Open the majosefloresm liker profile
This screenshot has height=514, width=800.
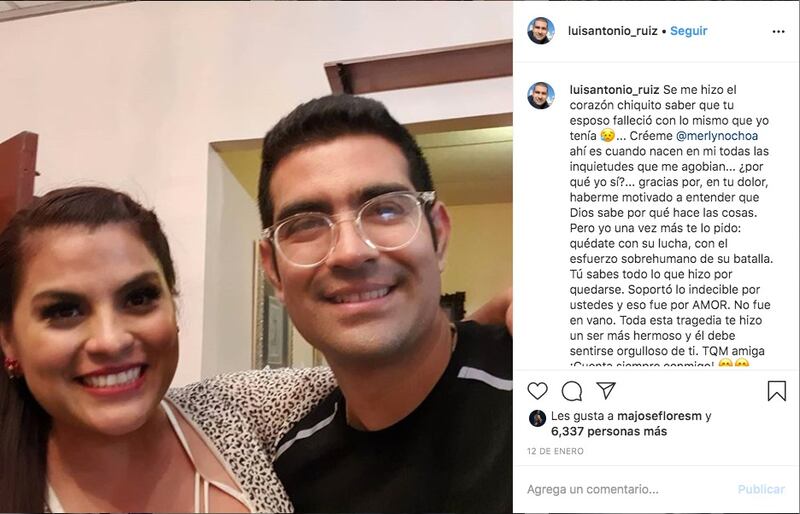pyautogui.click(x=659, y=416)
